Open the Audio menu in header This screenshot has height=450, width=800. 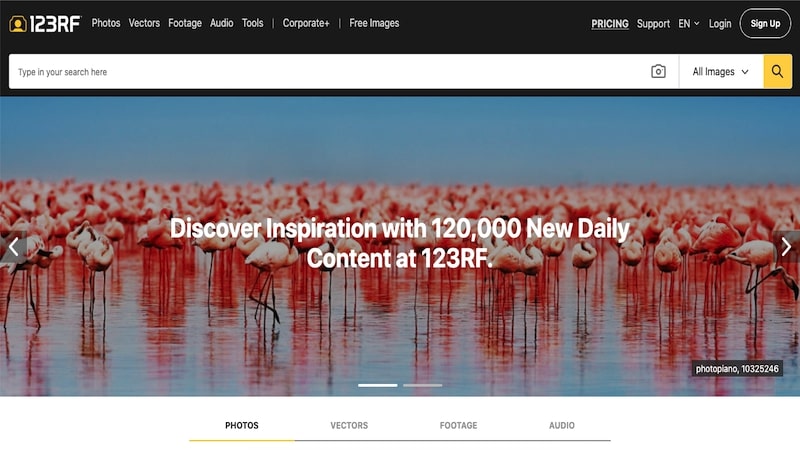click(x=221, y=23)
